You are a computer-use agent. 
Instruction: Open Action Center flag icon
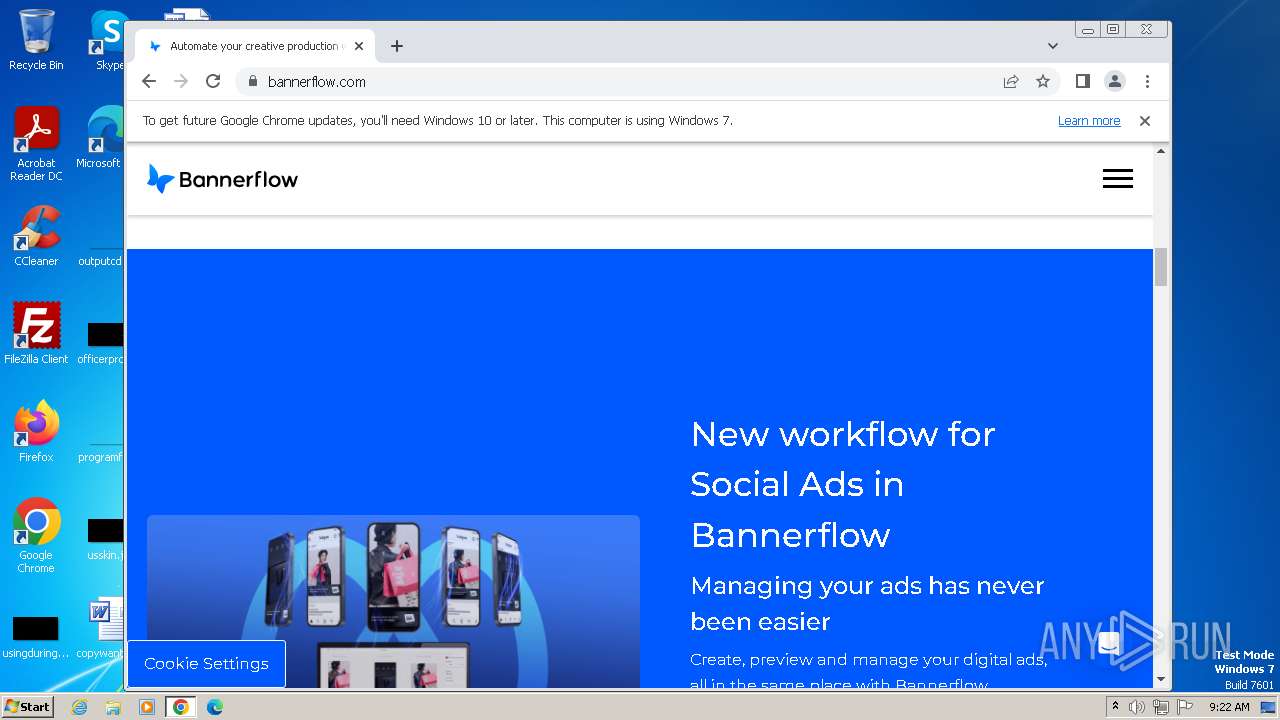pos(1183,707)
